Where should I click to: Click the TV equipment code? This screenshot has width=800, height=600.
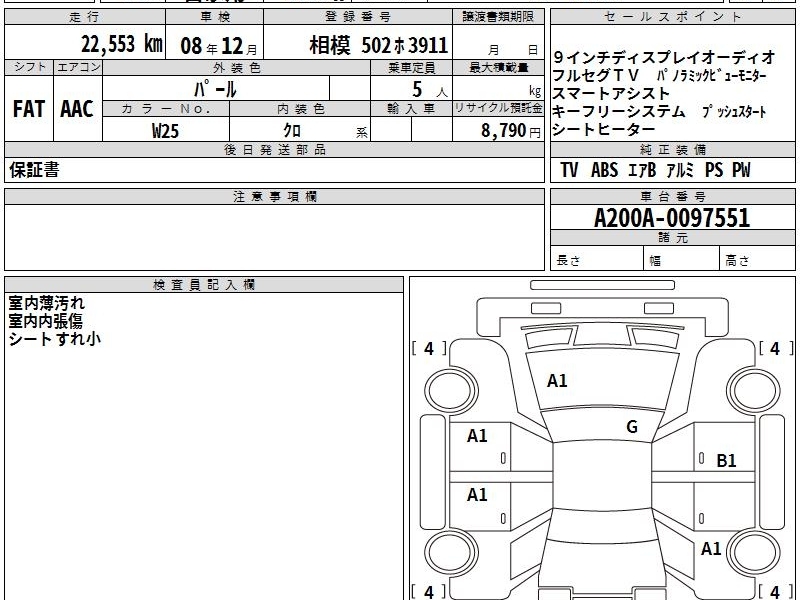tap(569, 170)
